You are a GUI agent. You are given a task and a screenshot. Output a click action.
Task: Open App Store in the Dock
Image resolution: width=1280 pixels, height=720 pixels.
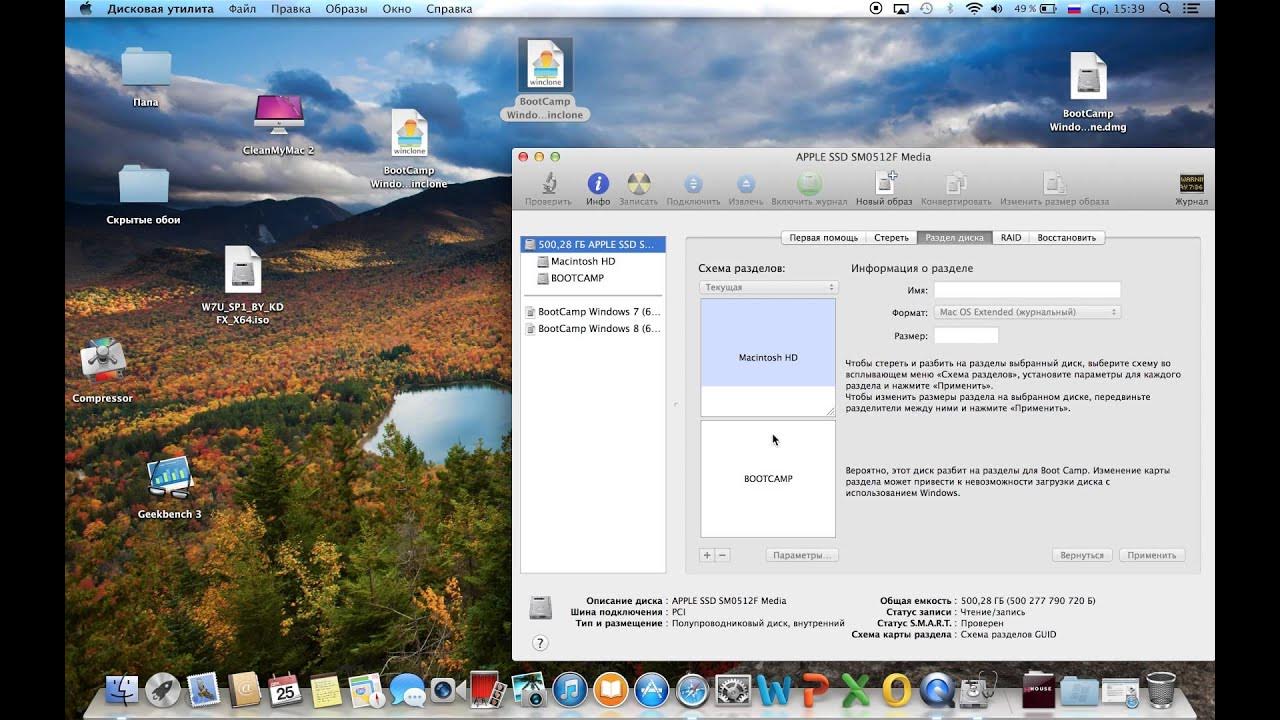(x=651, y=690)
